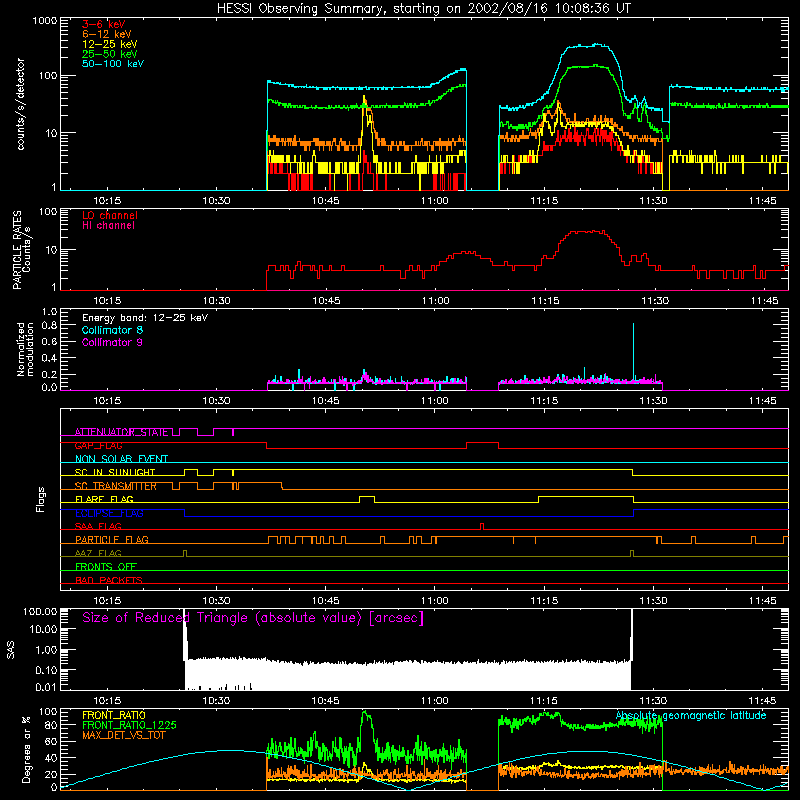
Task: Click the SC_TRANSMITTER flag label
Action: click(116, 486)
